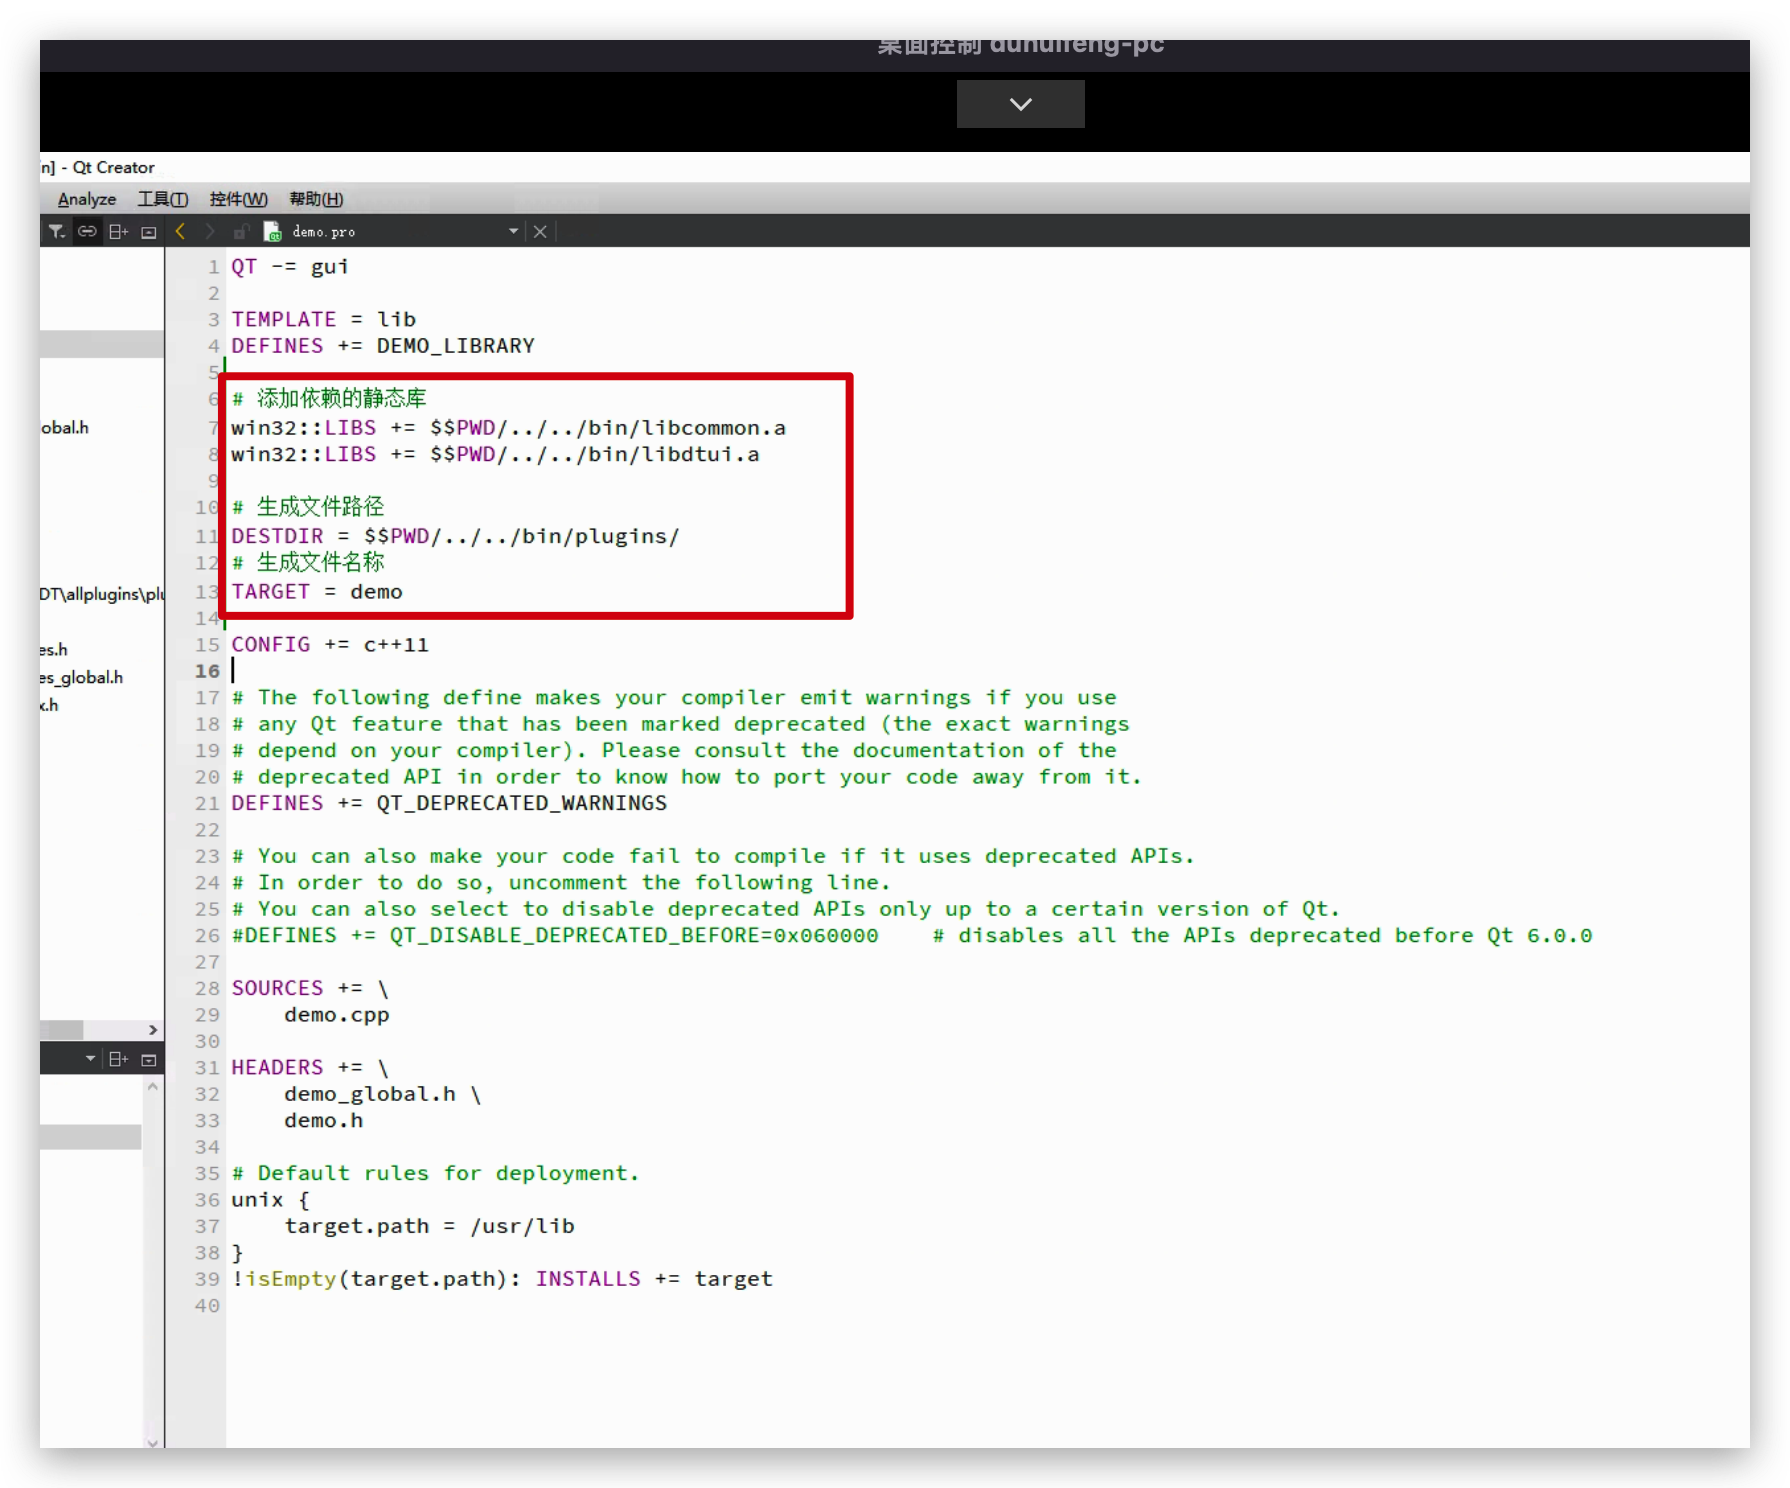Click the 'TEMPLATE = lib' line
This screenshot has width=1790, height=1488.
point(324,319)
